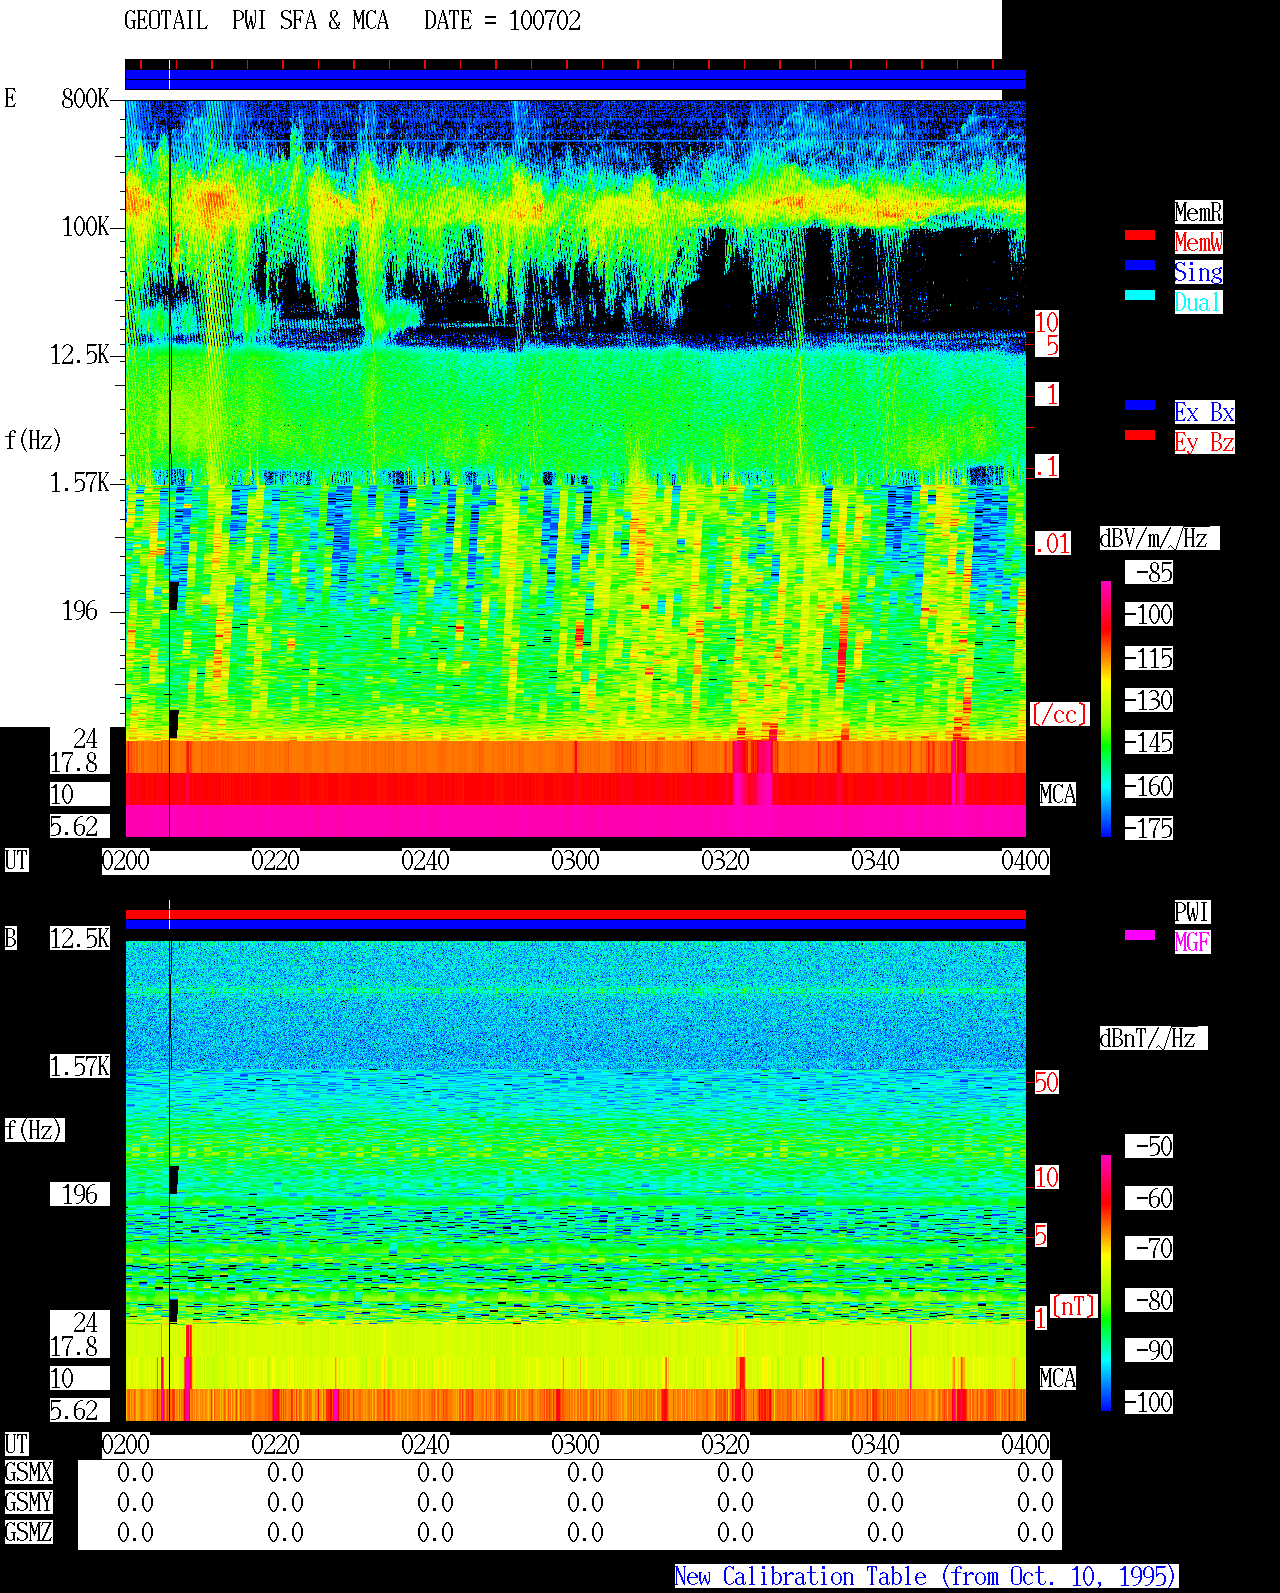Select the "Ex Bx" legend label text
This screenshot has height=1593, width=1280.
click(1204, 412)
